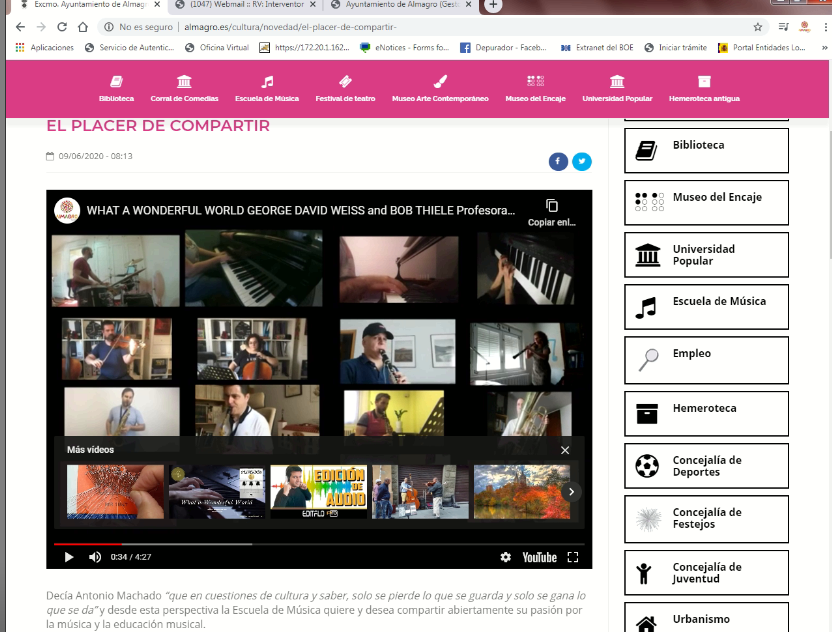
Task: Close the Más vídeos overlay
Action: click(x=565, y=450)
